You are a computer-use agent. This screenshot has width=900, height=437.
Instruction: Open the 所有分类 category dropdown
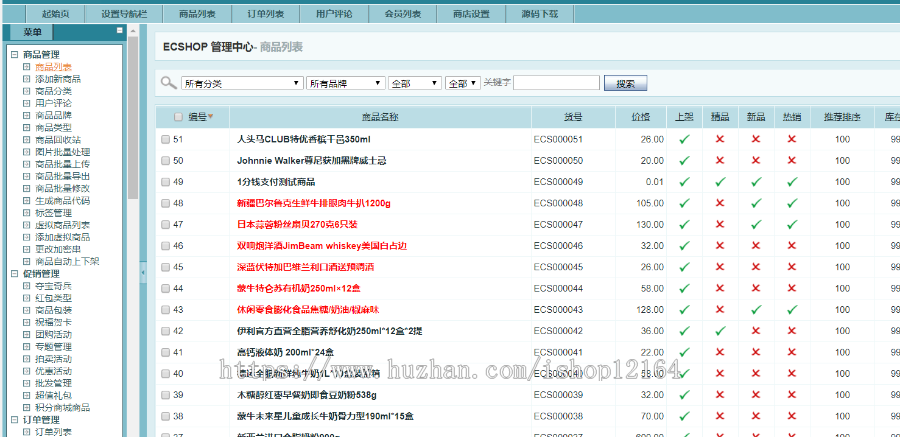[x=242, y=83]
